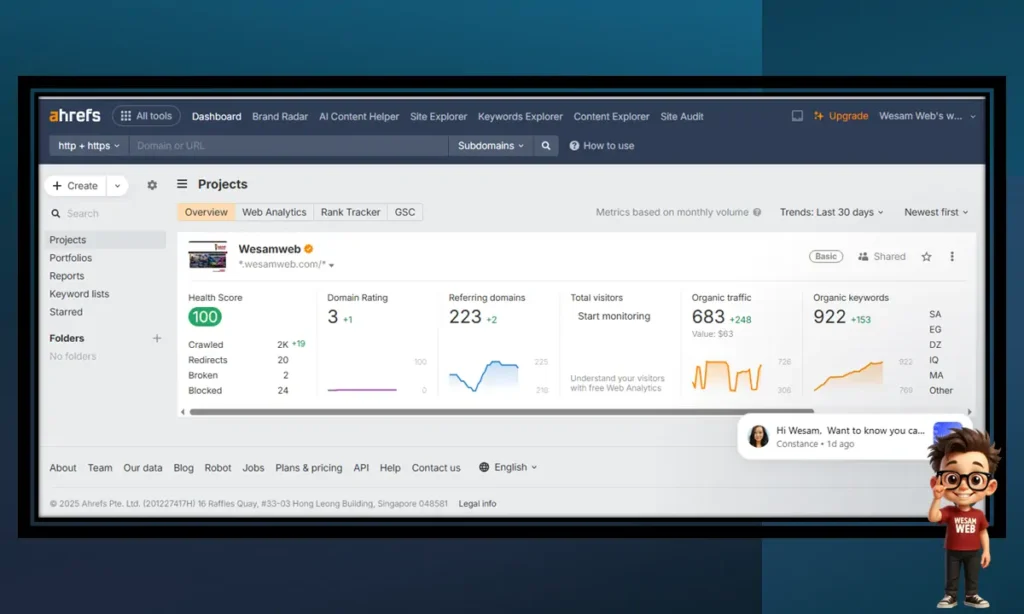Open the projects settings gear icon

click(x=152, y=185)
